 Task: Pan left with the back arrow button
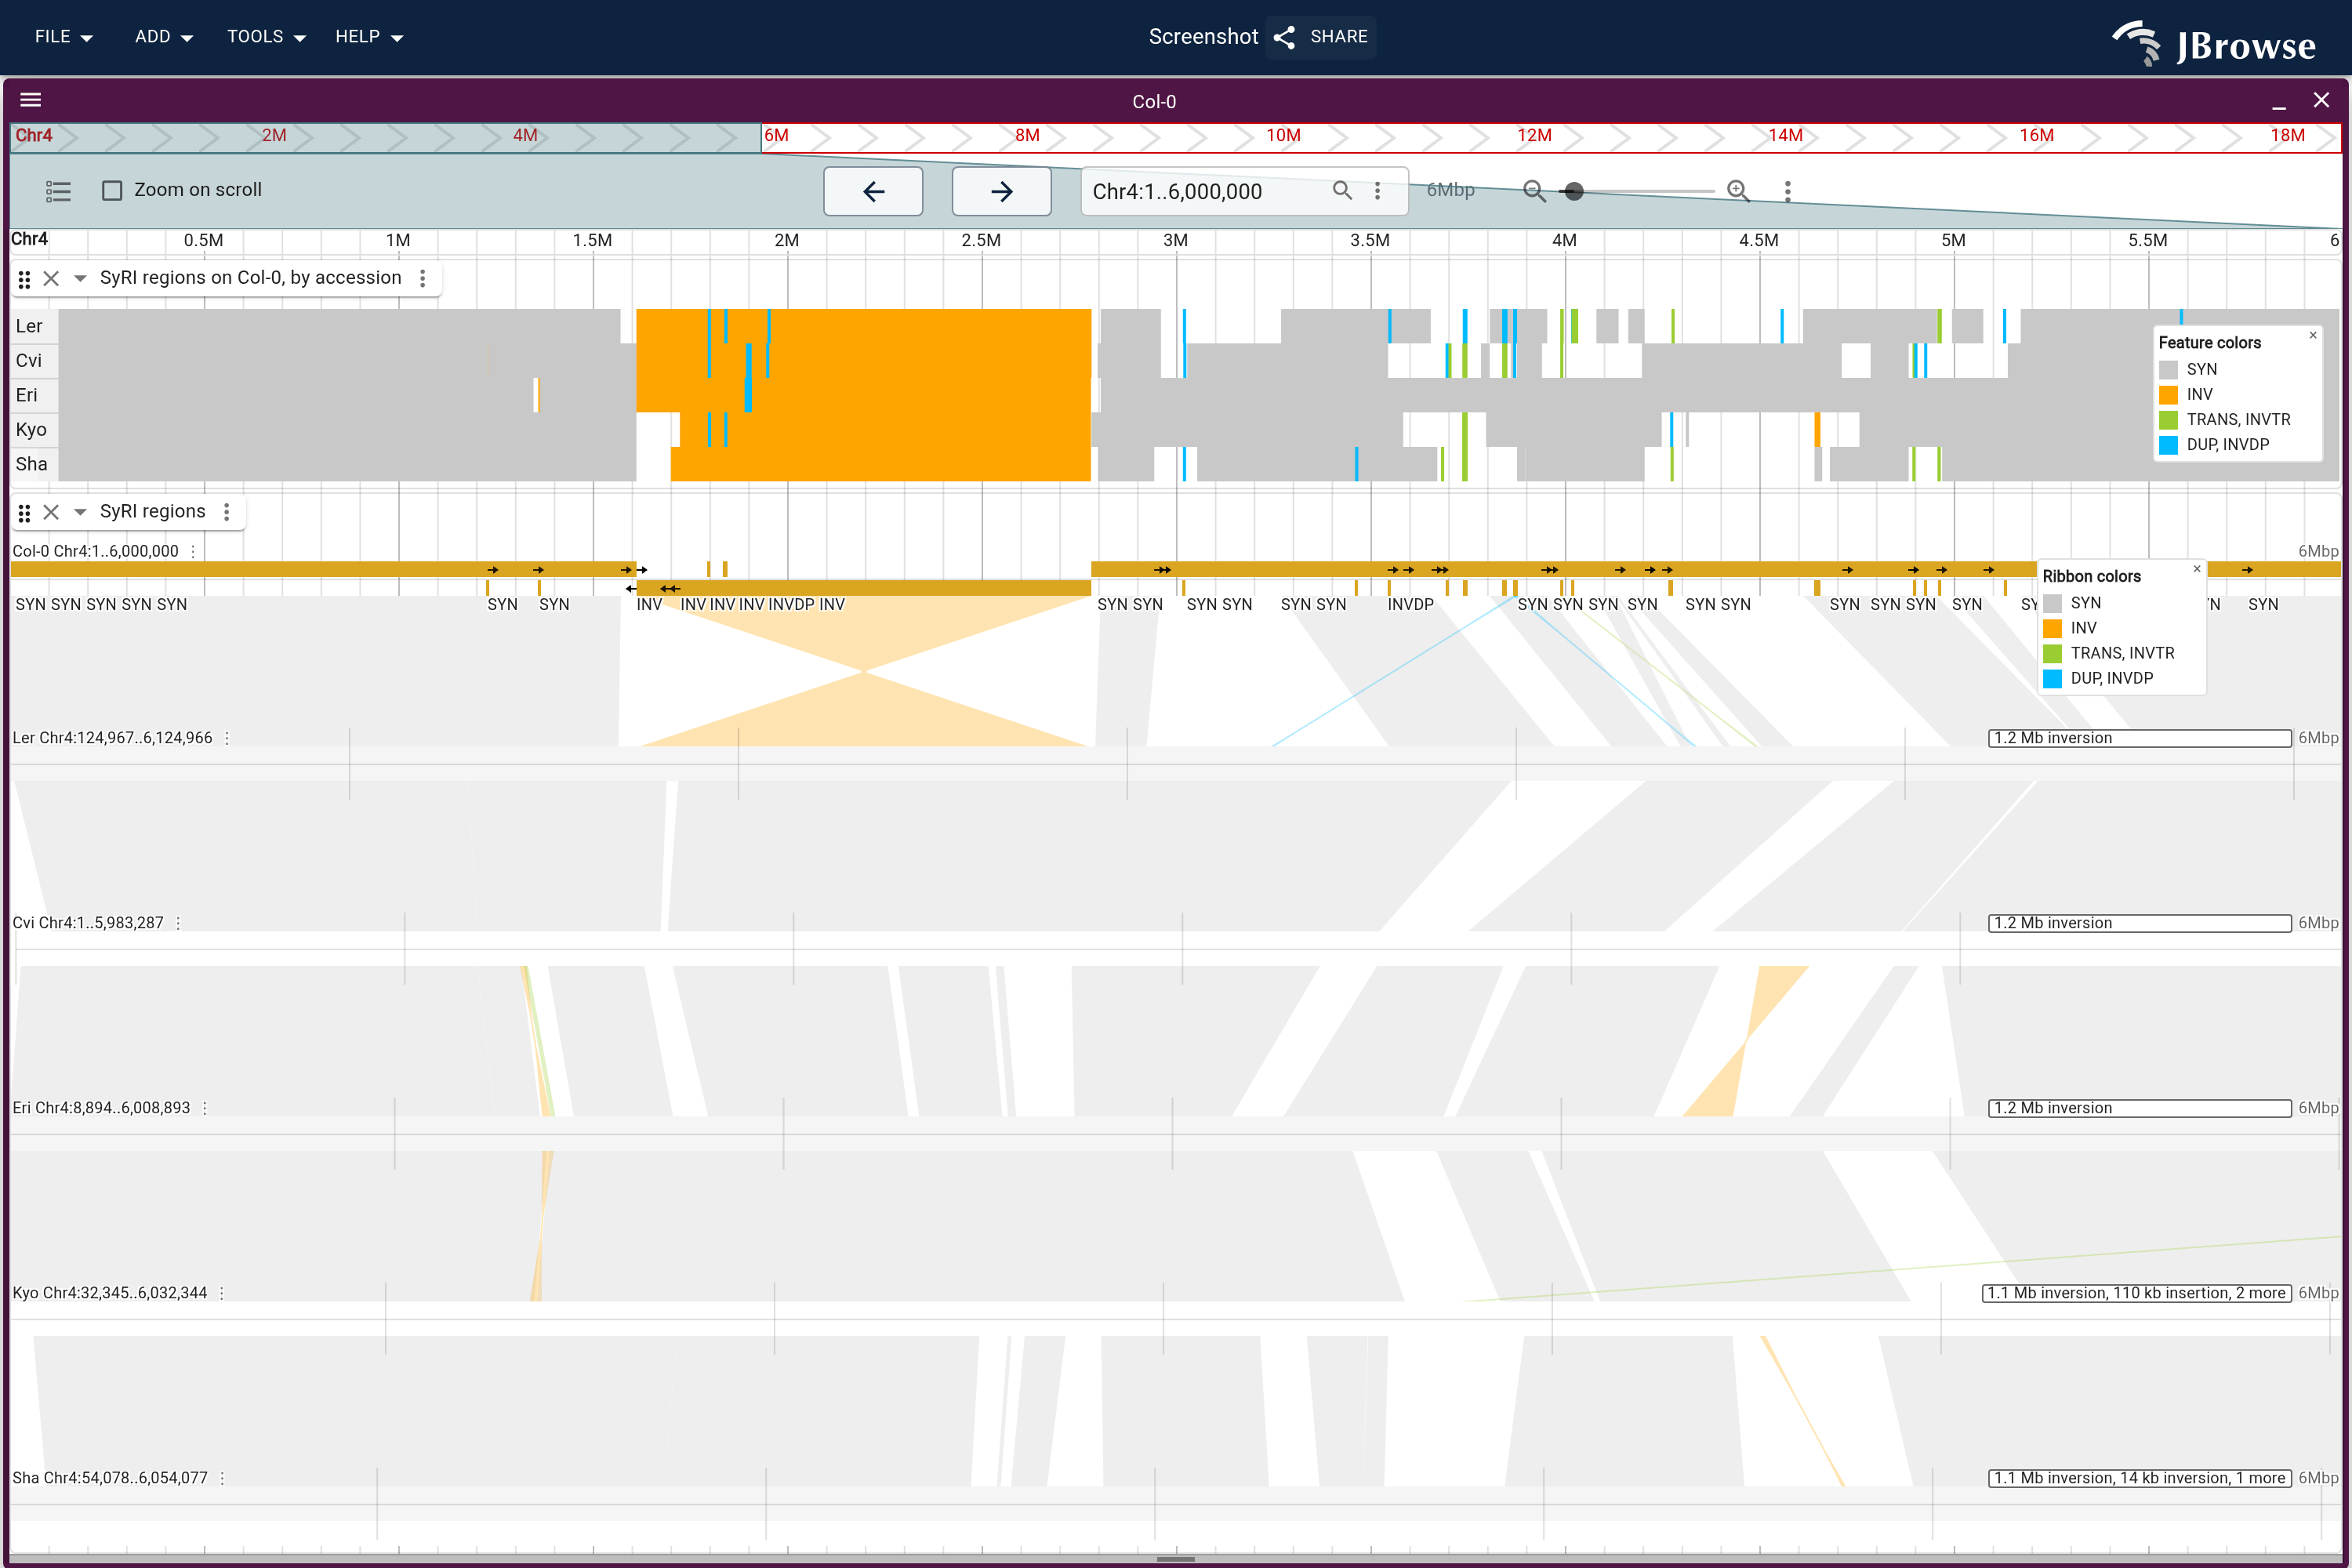(x=873, y=191)
